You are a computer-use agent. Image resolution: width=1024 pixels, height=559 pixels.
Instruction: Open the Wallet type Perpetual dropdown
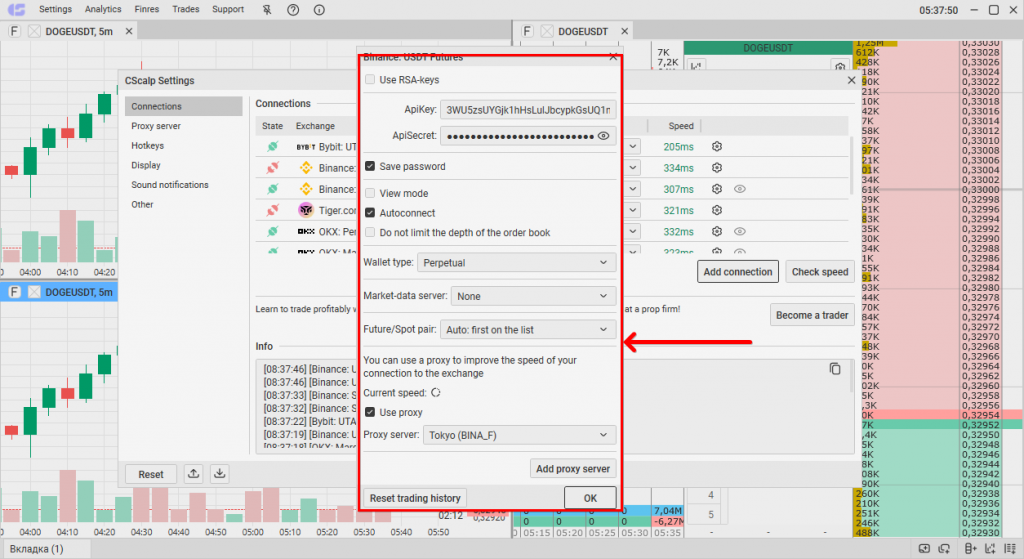coord(516,263)
